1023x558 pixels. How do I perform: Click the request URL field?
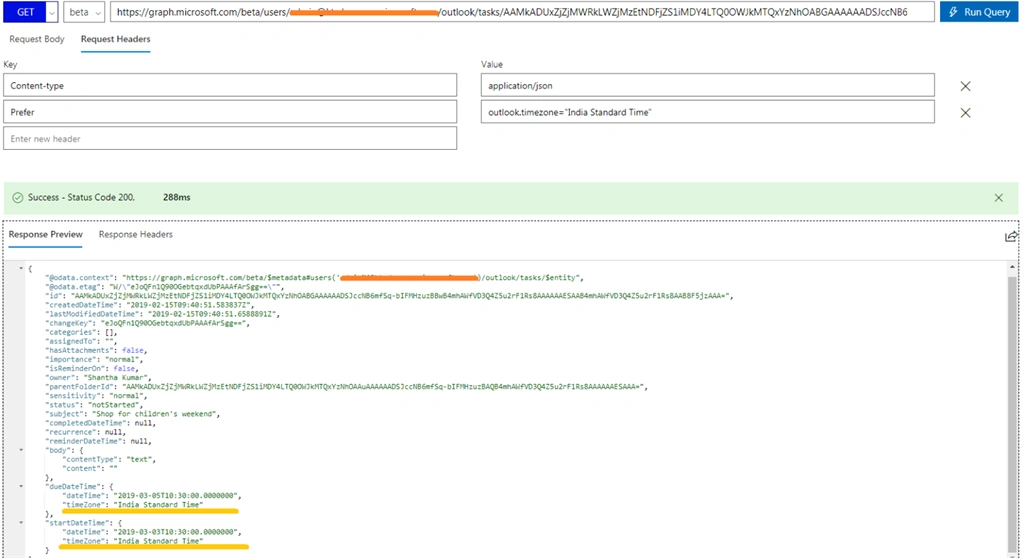(x=522, y=12)
